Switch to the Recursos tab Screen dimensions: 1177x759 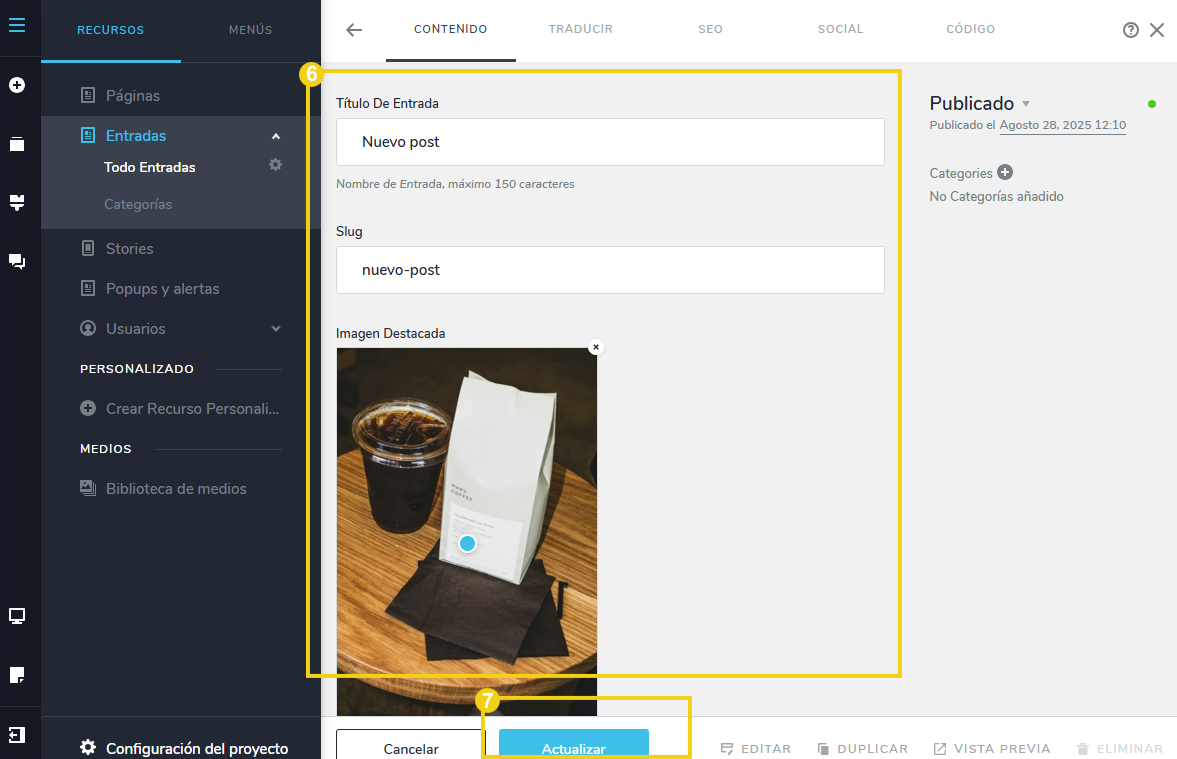(x=110, y=30)
